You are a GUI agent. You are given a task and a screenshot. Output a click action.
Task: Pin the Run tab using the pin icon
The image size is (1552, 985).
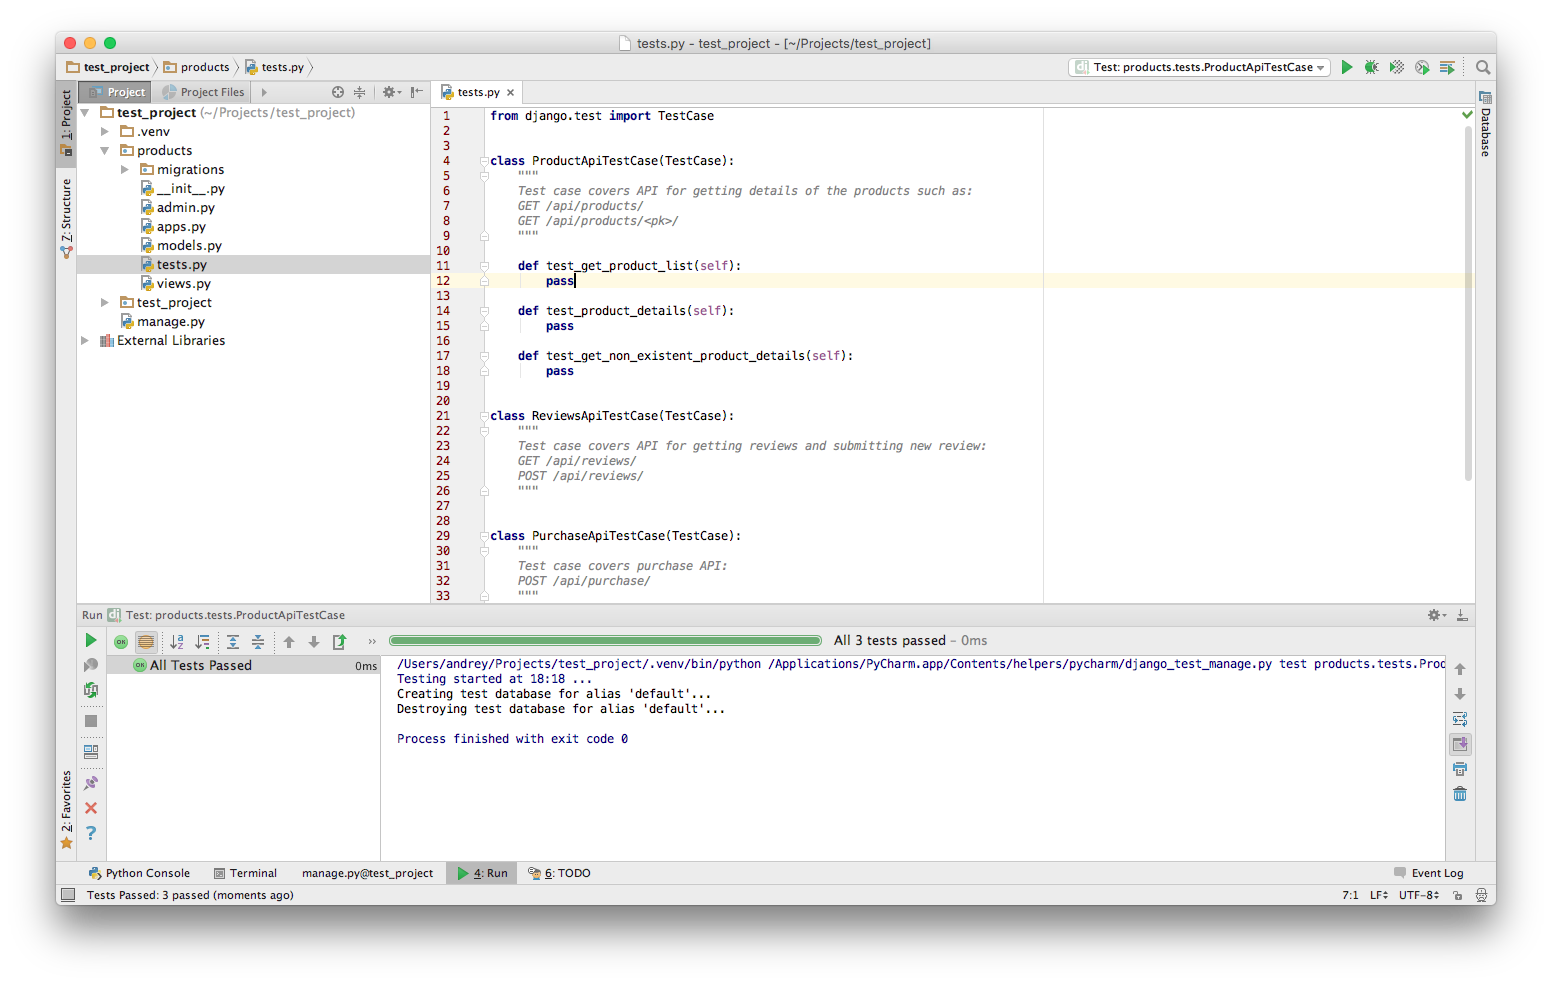click(x=90, y=782)
